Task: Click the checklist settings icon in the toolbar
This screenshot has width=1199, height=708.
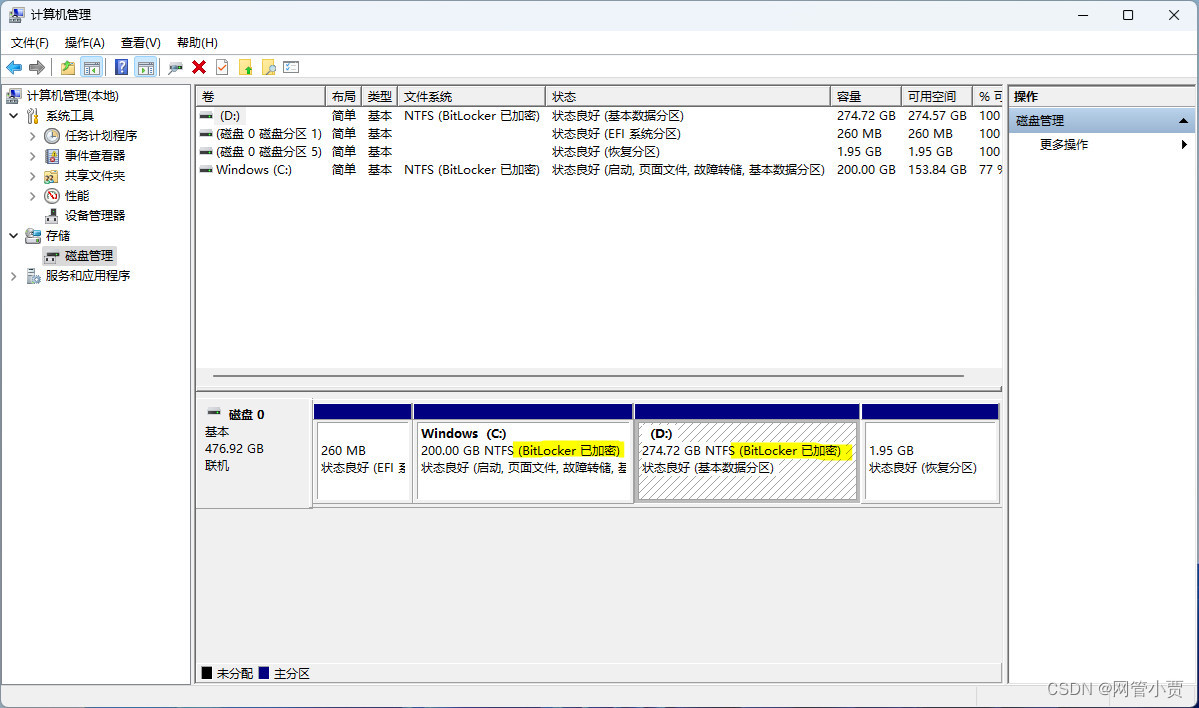Action: pyautogui.click(x=291, y=67)
